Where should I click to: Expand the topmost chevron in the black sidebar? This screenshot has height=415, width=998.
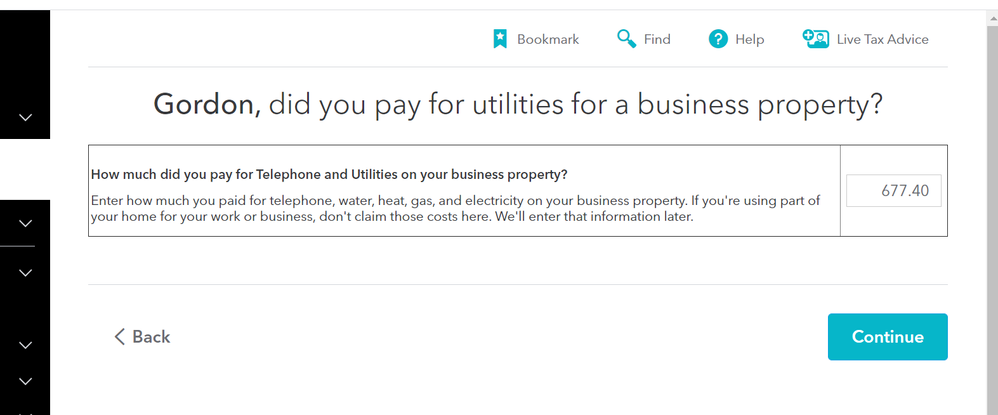click(x=25, y=118)
